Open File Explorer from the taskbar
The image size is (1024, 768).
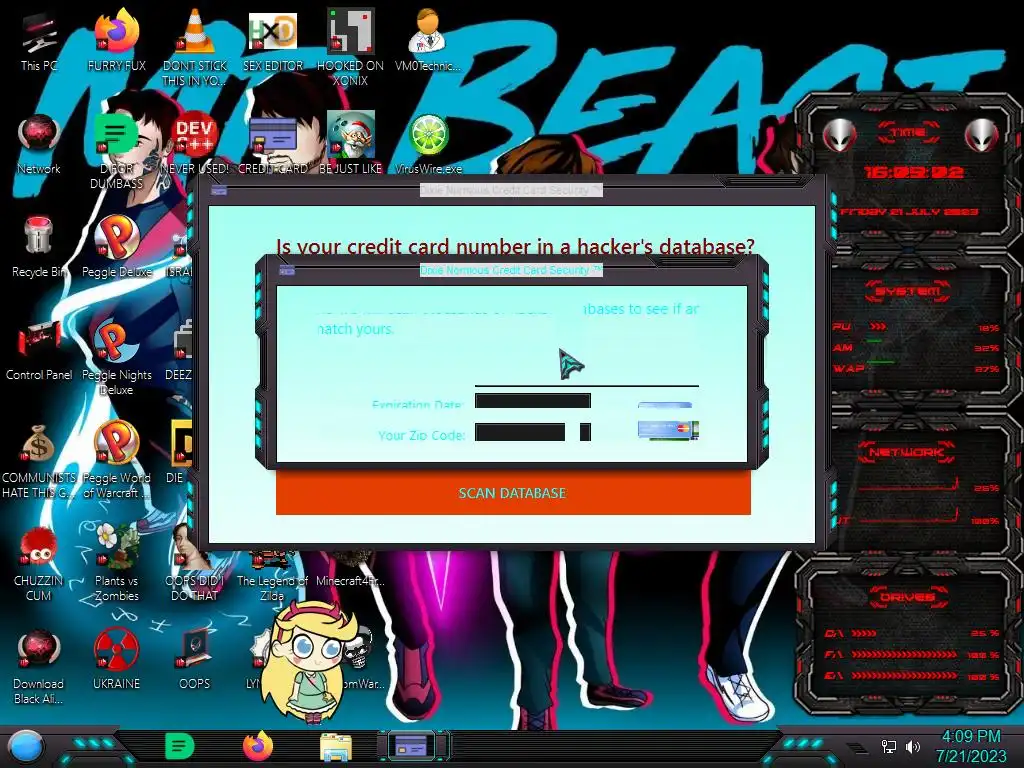(x=336, y=747)
